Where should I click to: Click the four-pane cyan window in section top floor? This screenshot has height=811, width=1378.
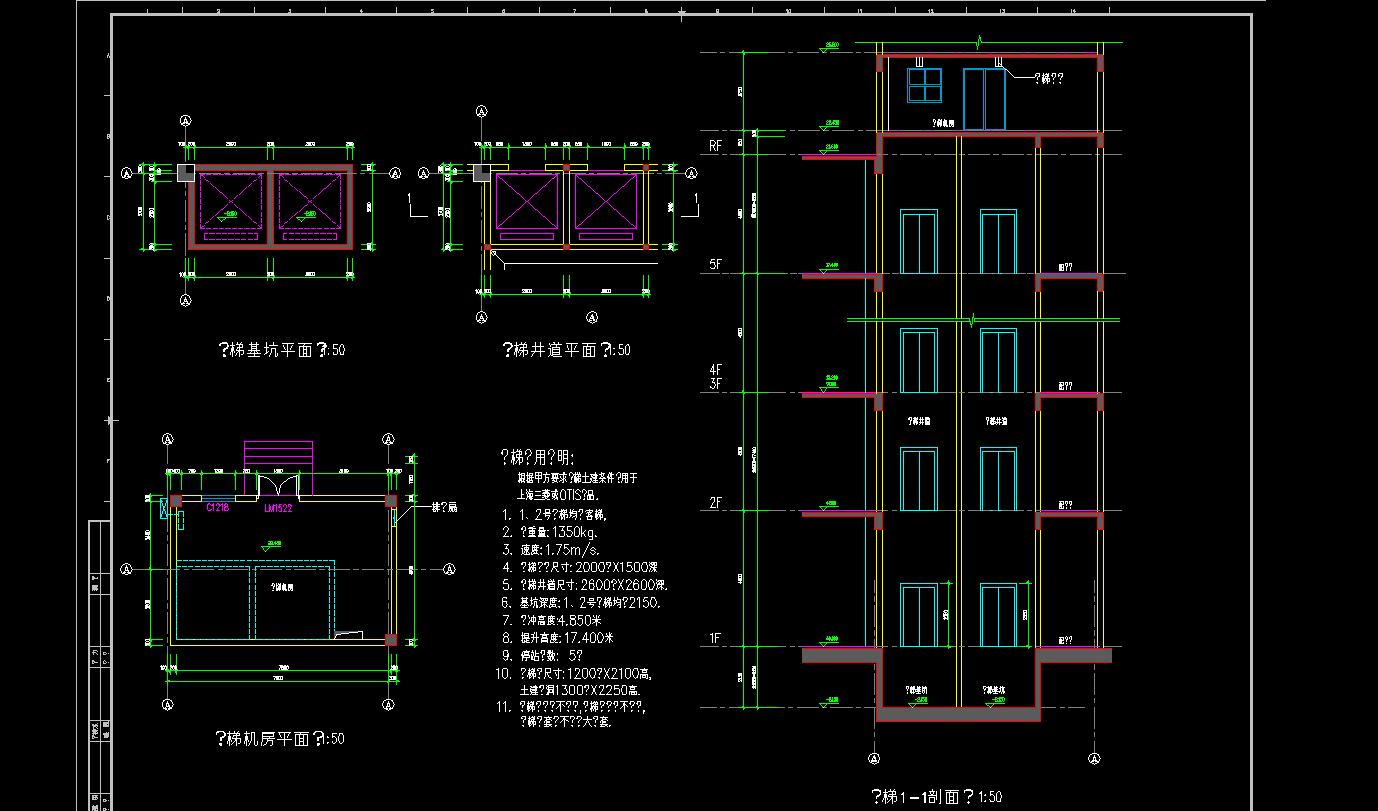[925, 85]
